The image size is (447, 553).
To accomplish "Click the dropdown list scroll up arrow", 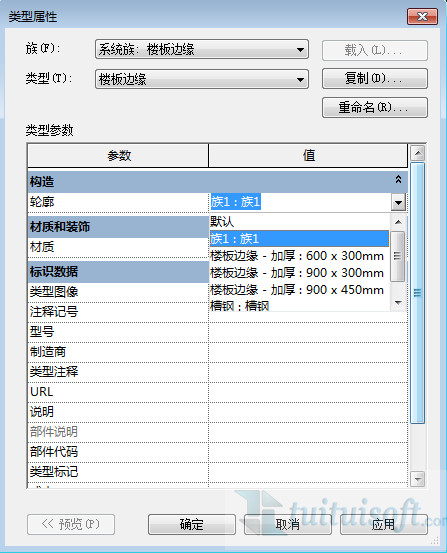I will click(398, 222).
